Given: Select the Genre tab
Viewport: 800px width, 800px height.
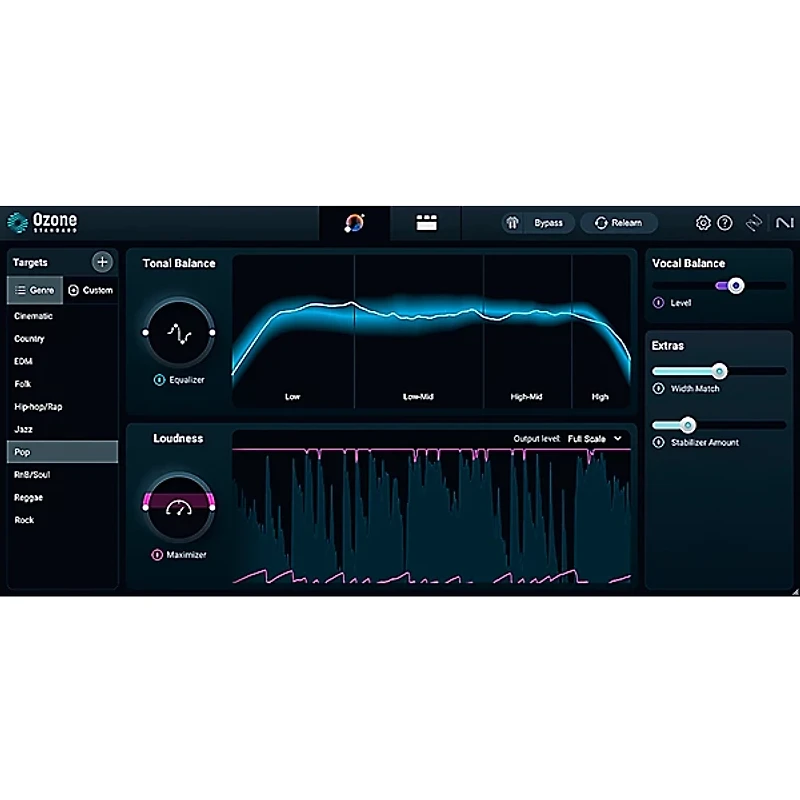Looking at the screenshot, I should 40,290.
